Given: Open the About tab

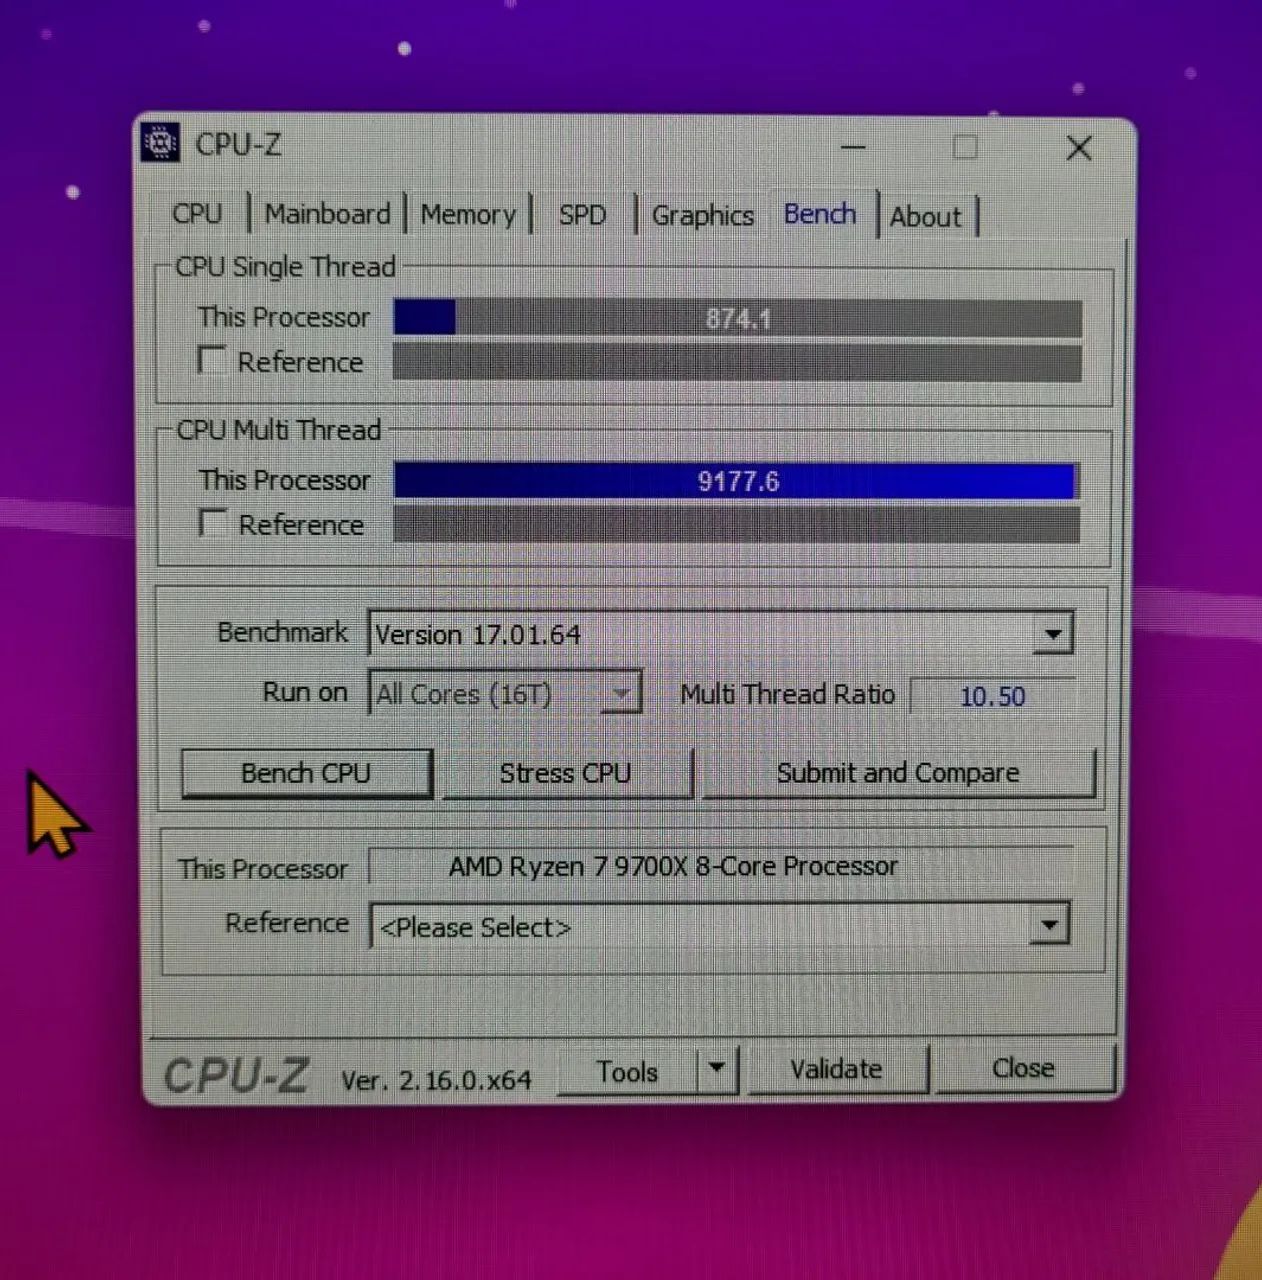Looking at the screenshot, I should pos(926,217).
